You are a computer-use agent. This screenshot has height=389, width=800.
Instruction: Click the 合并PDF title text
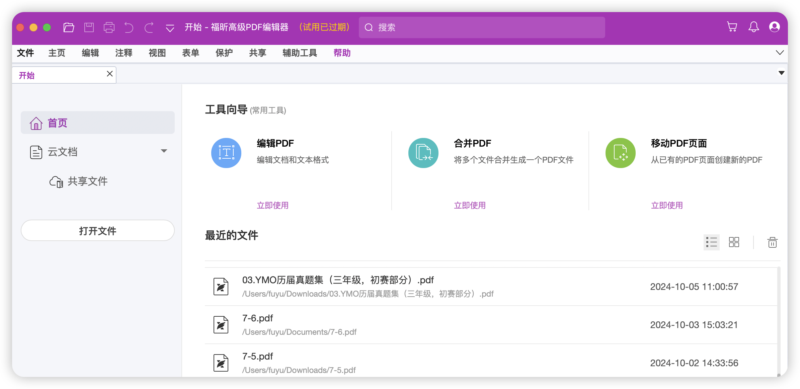point(472,143)
